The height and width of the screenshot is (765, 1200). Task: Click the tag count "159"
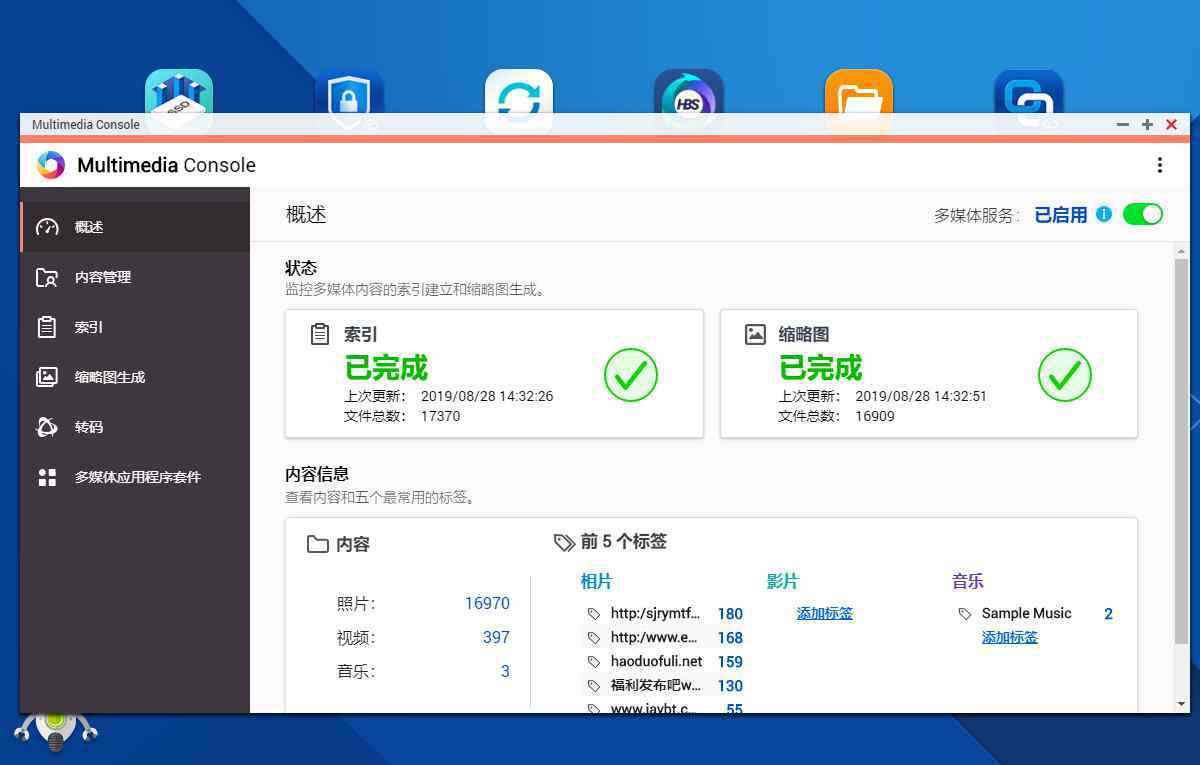[730, 661]
